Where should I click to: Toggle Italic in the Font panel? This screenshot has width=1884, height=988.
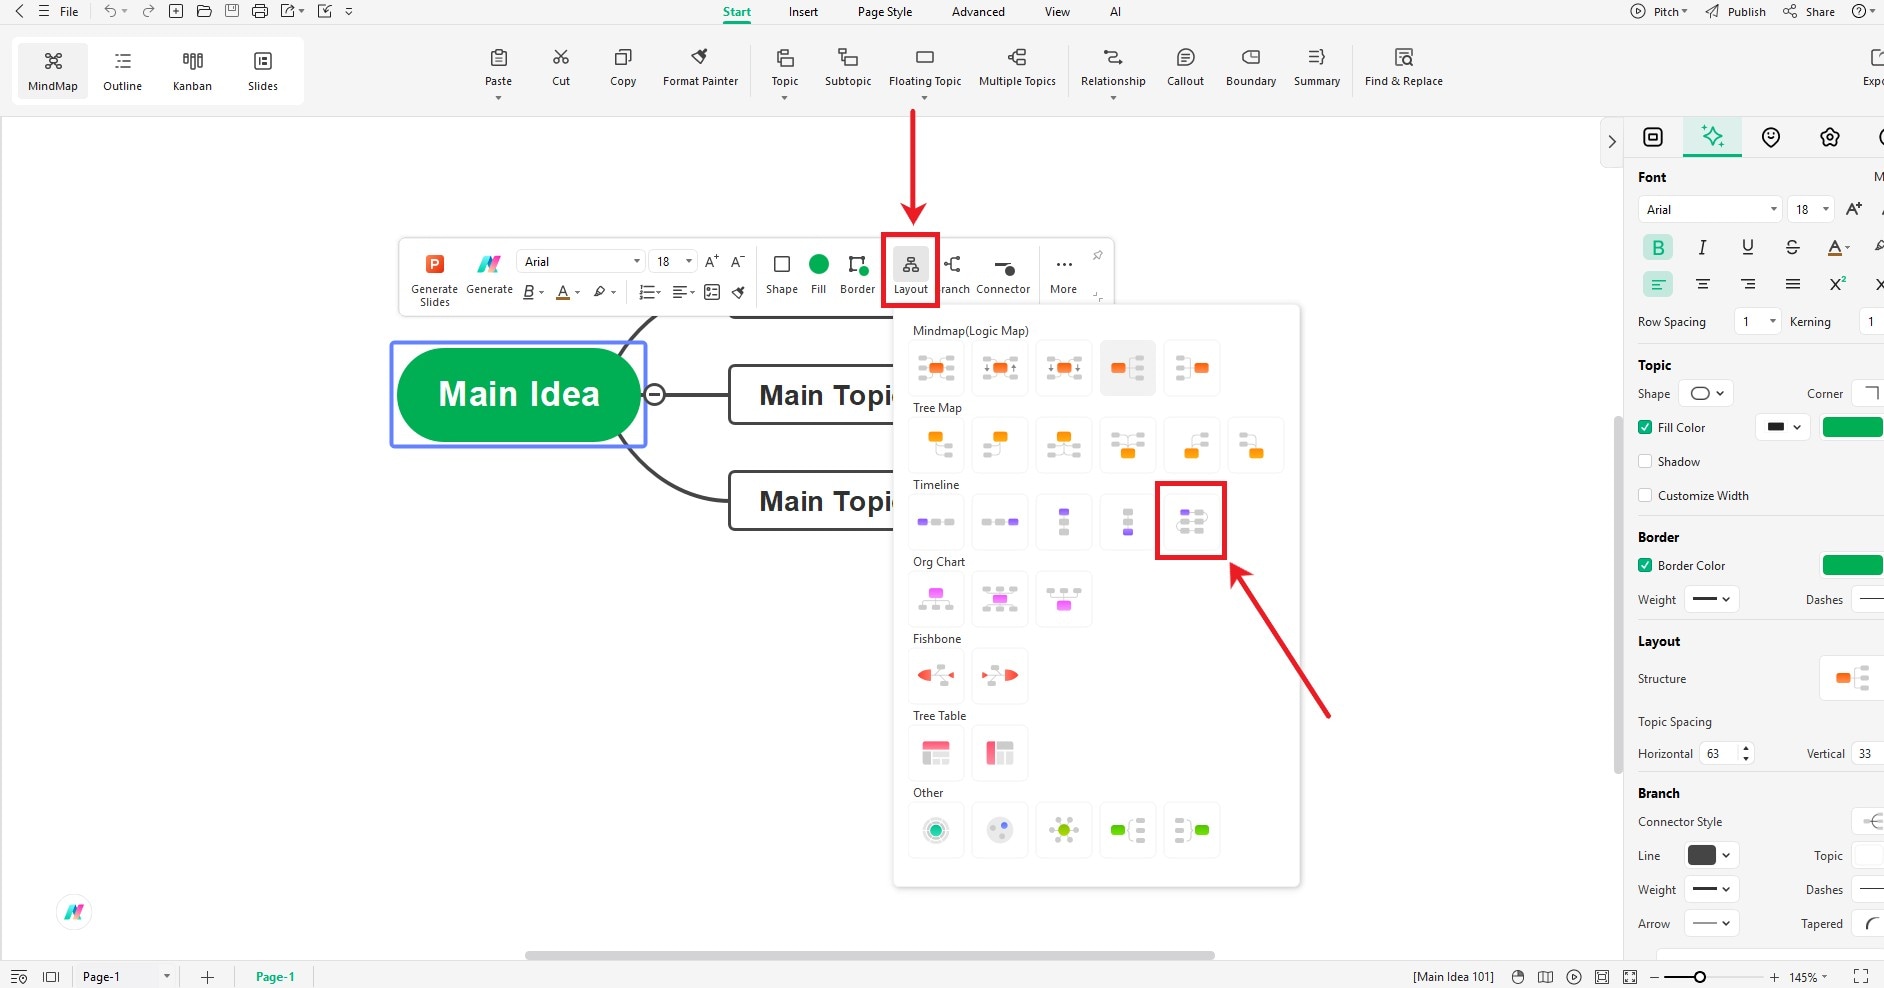(1702, 247)
